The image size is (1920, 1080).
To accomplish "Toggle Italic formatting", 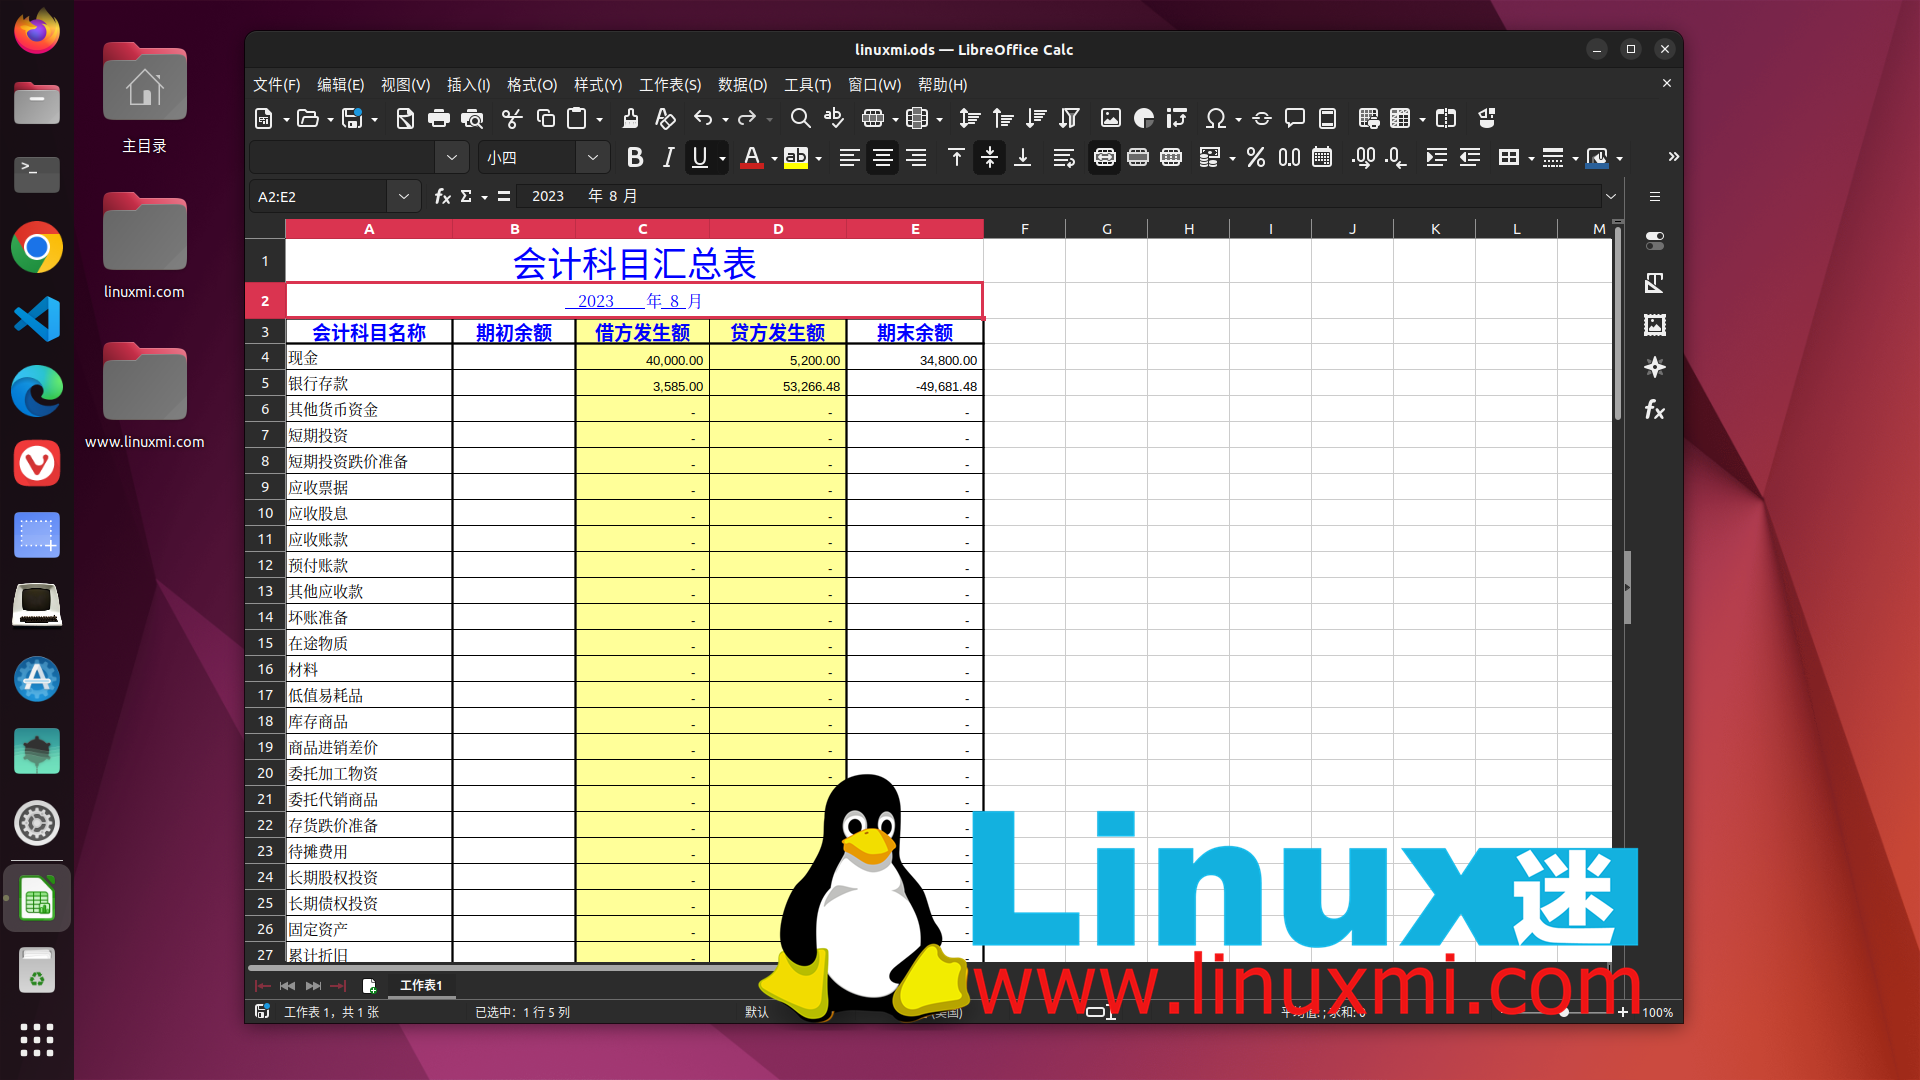I will [x=667, y=158].
